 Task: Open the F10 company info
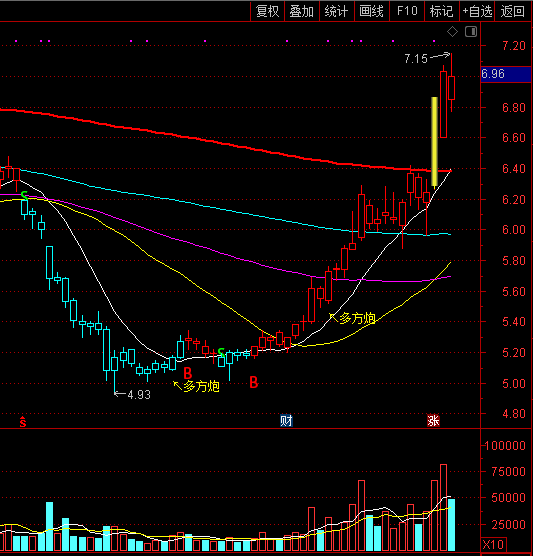[407, 11]
